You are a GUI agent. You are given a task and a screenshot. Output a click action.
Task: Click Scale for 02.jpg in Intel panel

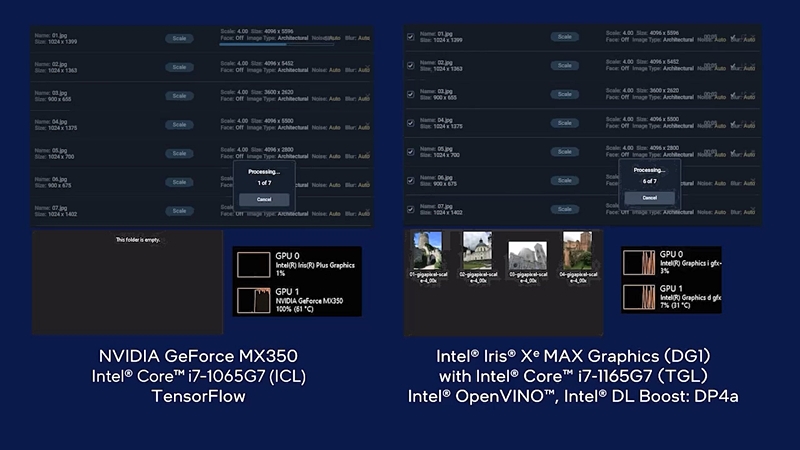point(564,65)
